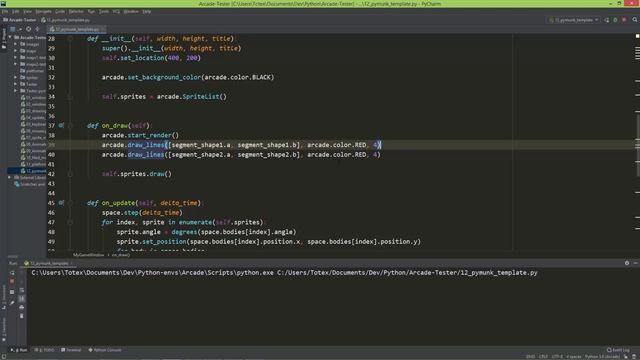Open the VCS menu
Screen dimensions: 640x360
pyautogui.click(x=116, y=11)
